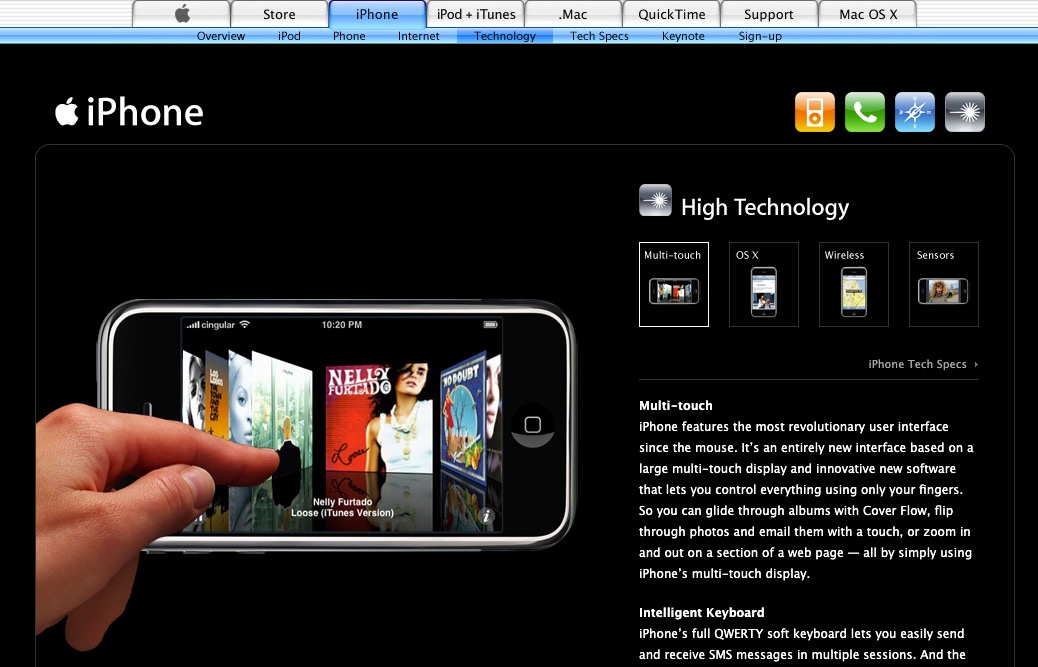Click the 10:20 PM time on iPhone
The height and width of the screenshot is (667, 1038).
pyautogui.click(x=342, y=325)
